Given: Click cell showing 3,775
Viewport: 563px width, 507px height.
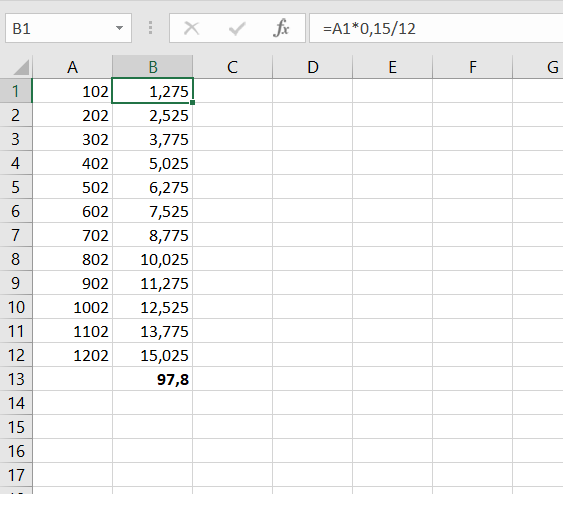Looking at the screenshot, I should (153, 139).
